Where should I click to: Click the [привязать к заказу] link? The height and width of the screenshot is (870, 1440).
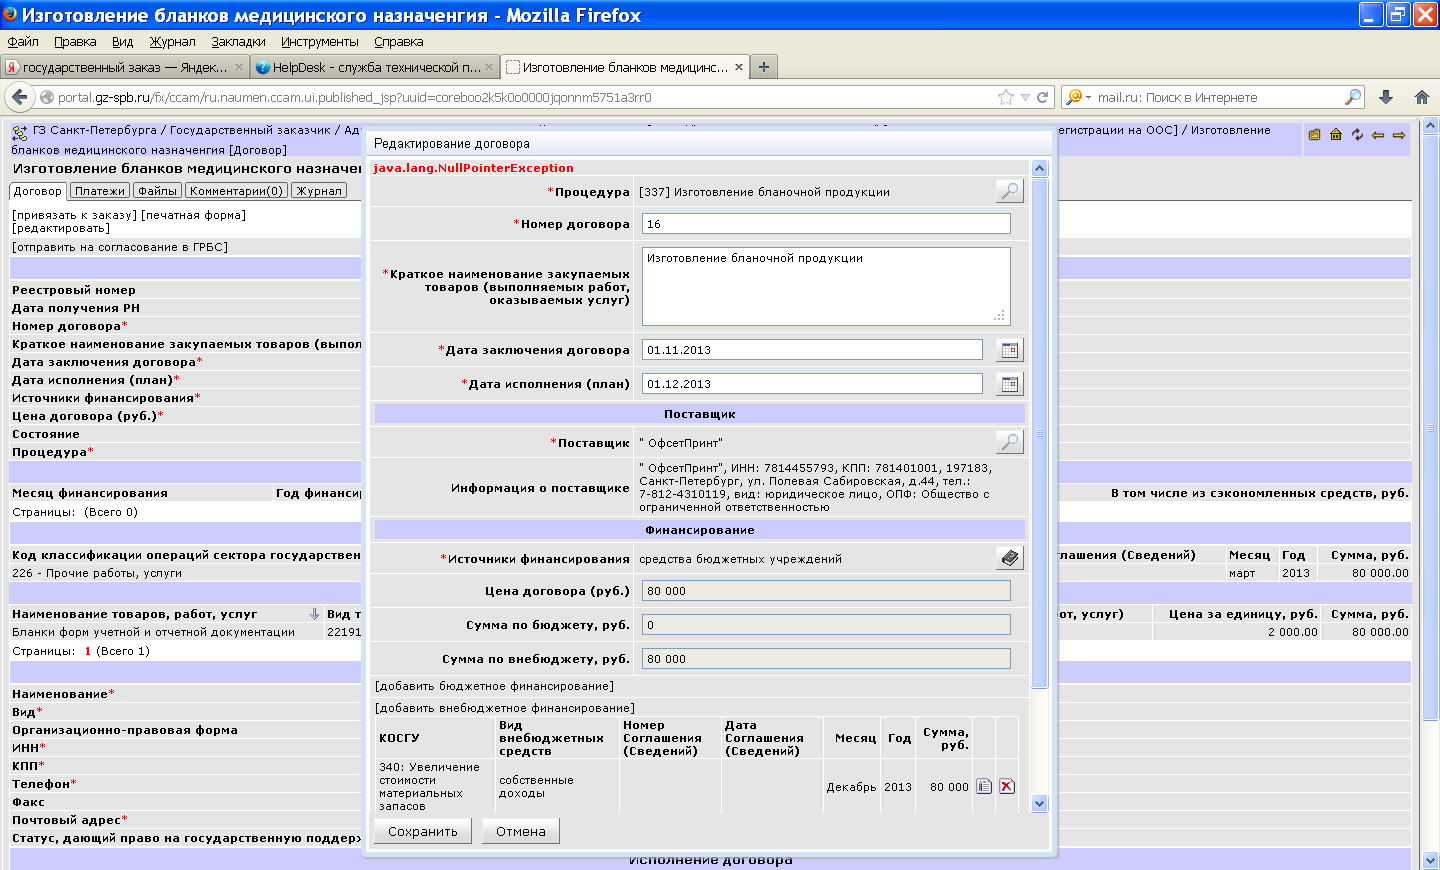coord(74,215)
